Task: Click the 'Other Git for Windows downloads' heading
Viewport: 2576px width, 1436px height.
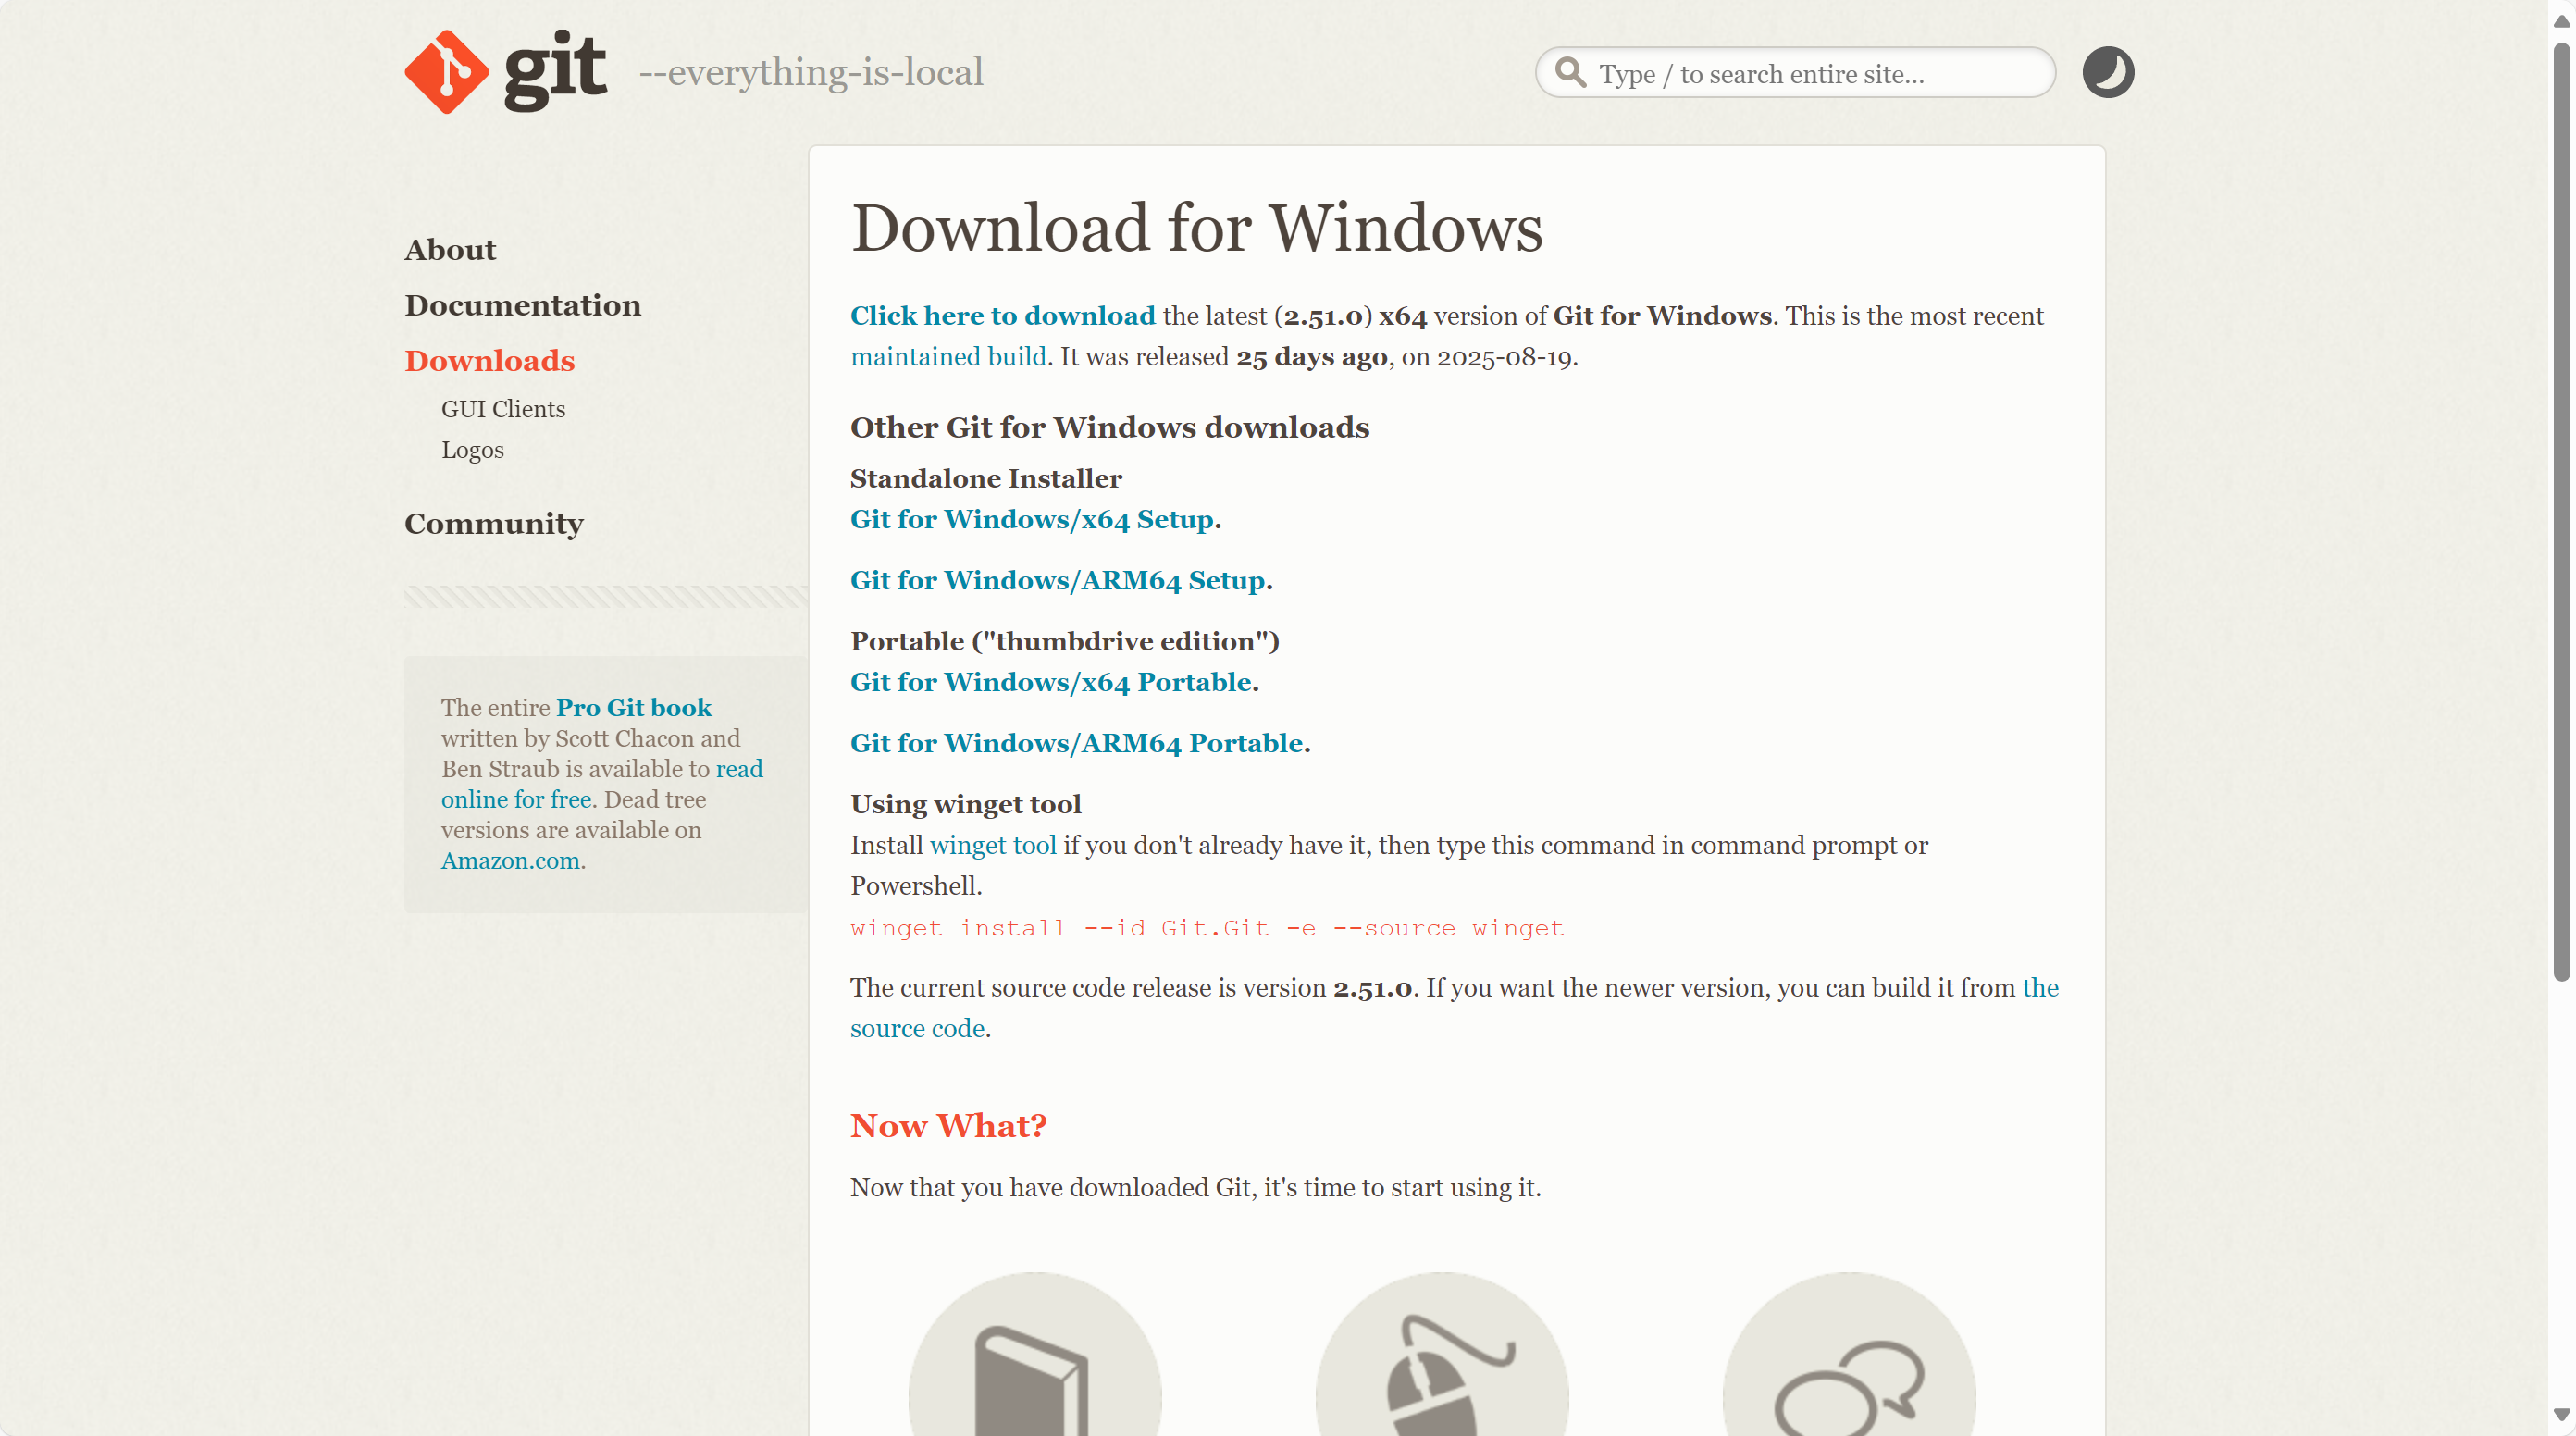Action: coord(1110,428)
